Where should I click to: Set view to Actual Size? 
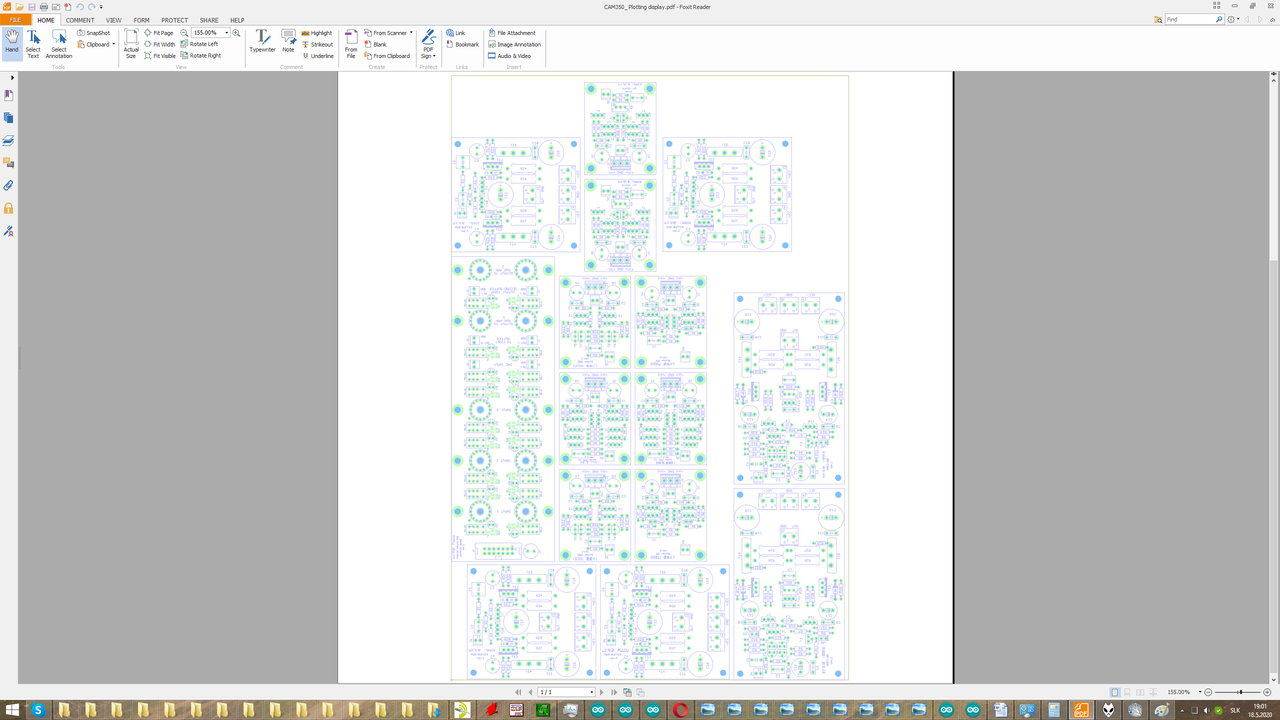(x=131, y=44)
